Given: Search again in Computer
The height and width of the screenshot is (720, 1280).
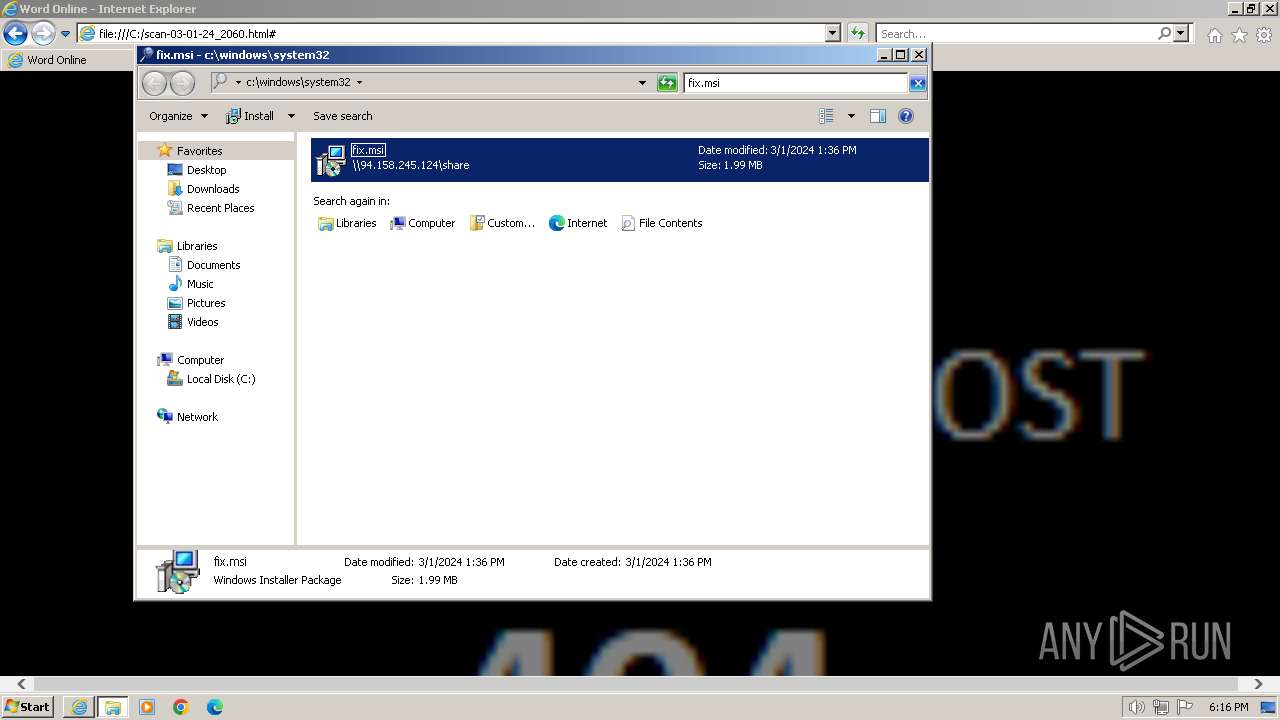Looking at the screenshot, I should 423,223.
